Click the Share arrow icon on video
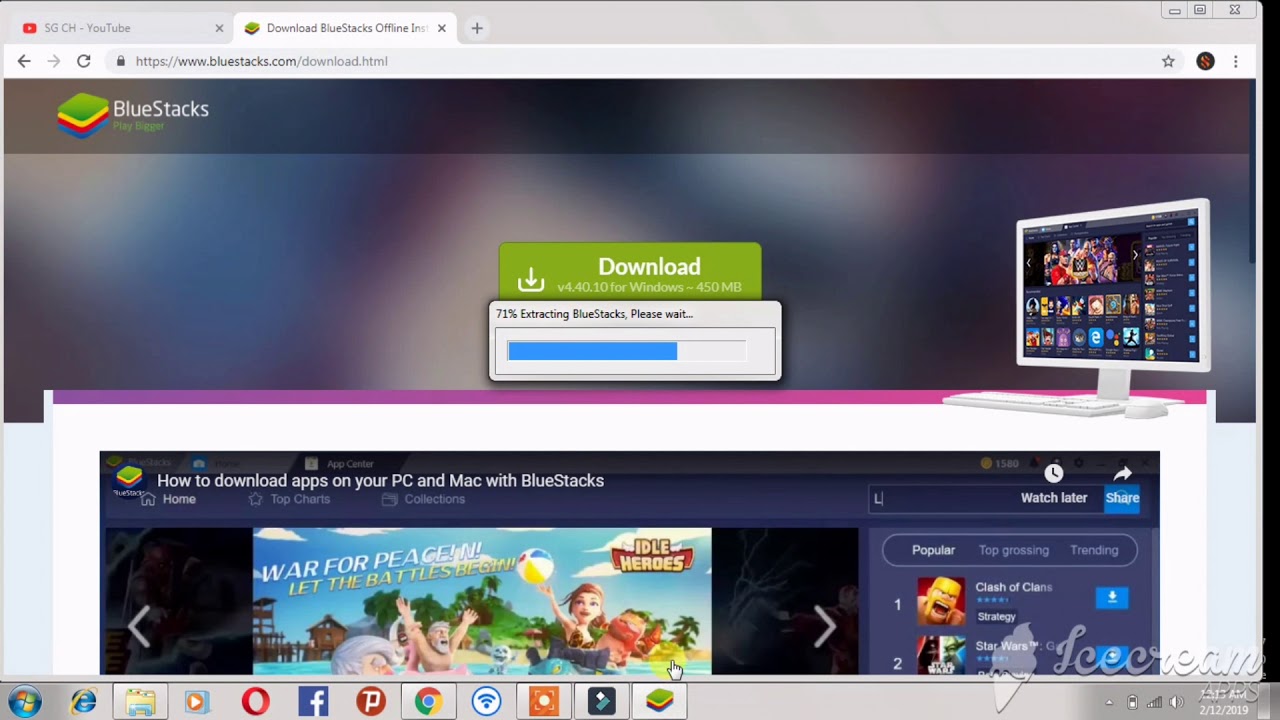This screenshot has width=1280, height=720. point(1122,473)
